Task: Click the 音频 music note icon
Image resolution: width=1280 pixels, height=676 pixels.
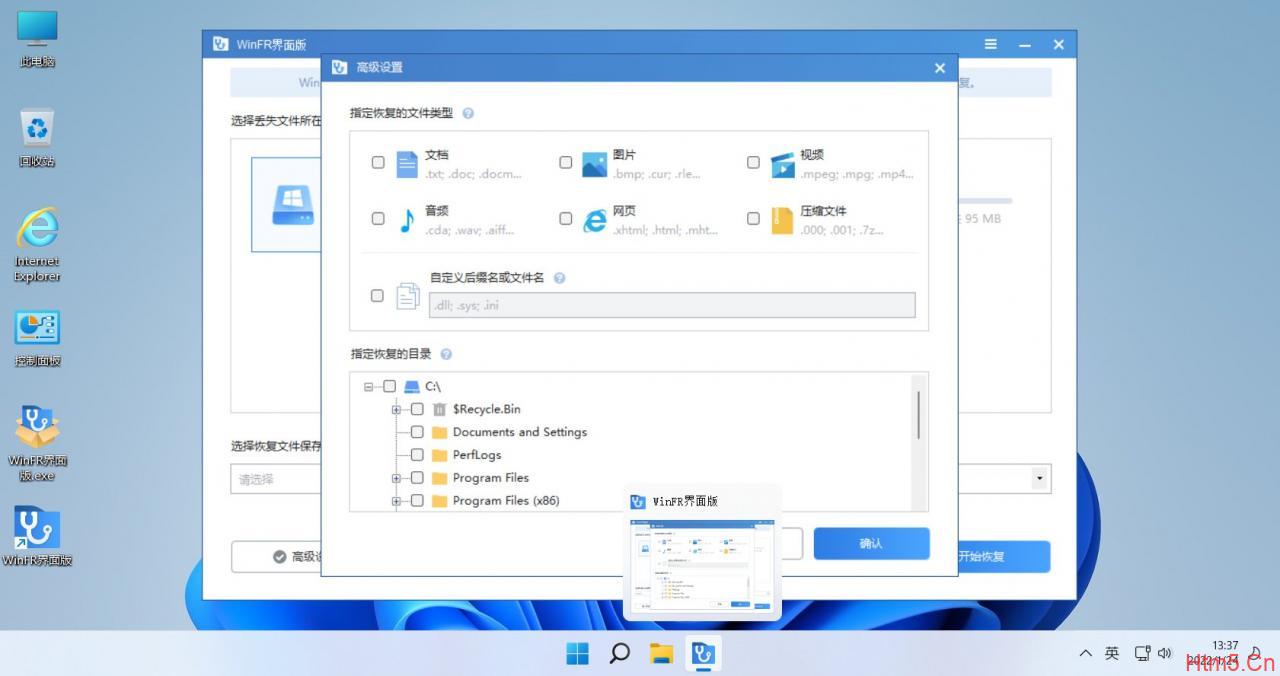Action: tap(407, 220)
